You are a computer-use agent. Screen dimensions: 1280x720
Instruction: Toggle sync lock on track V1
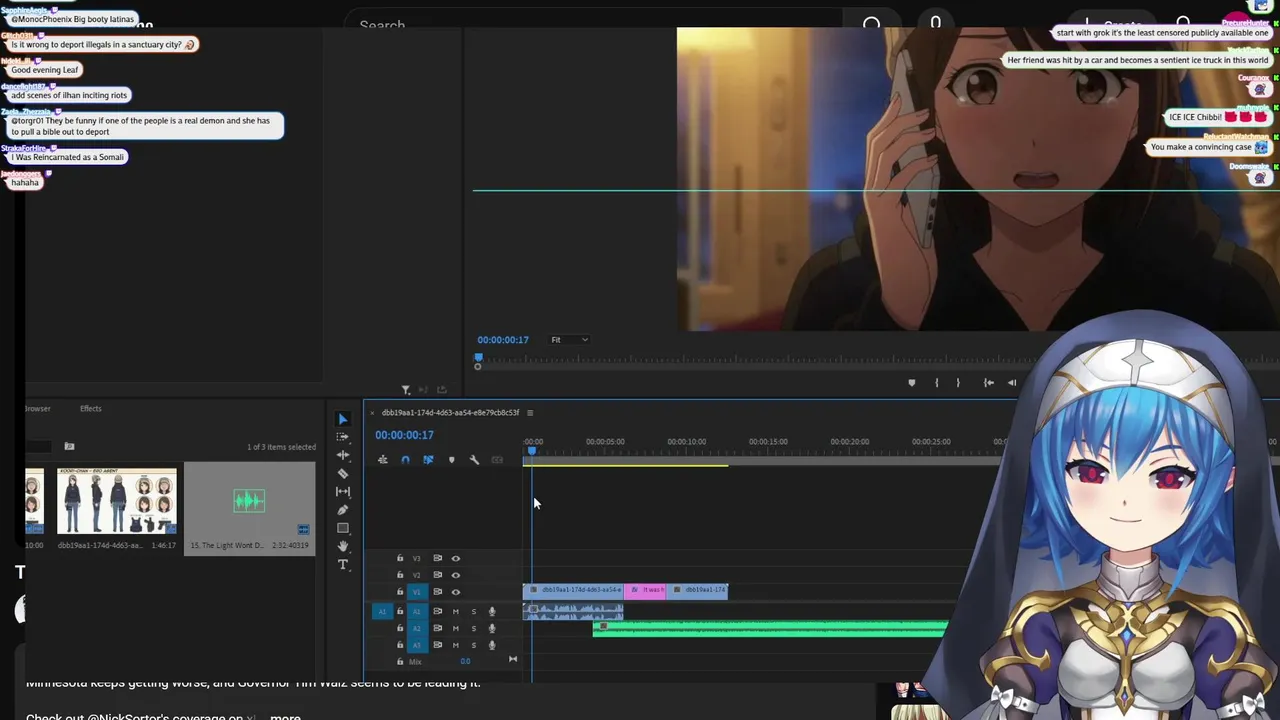click(x=437, y=592)
